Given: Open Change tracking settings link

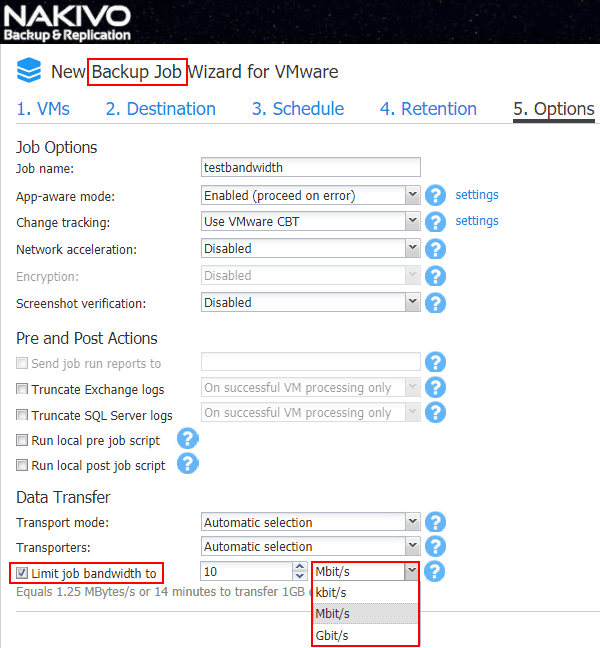Looking at the screenshot, I should tap(477, 221).
